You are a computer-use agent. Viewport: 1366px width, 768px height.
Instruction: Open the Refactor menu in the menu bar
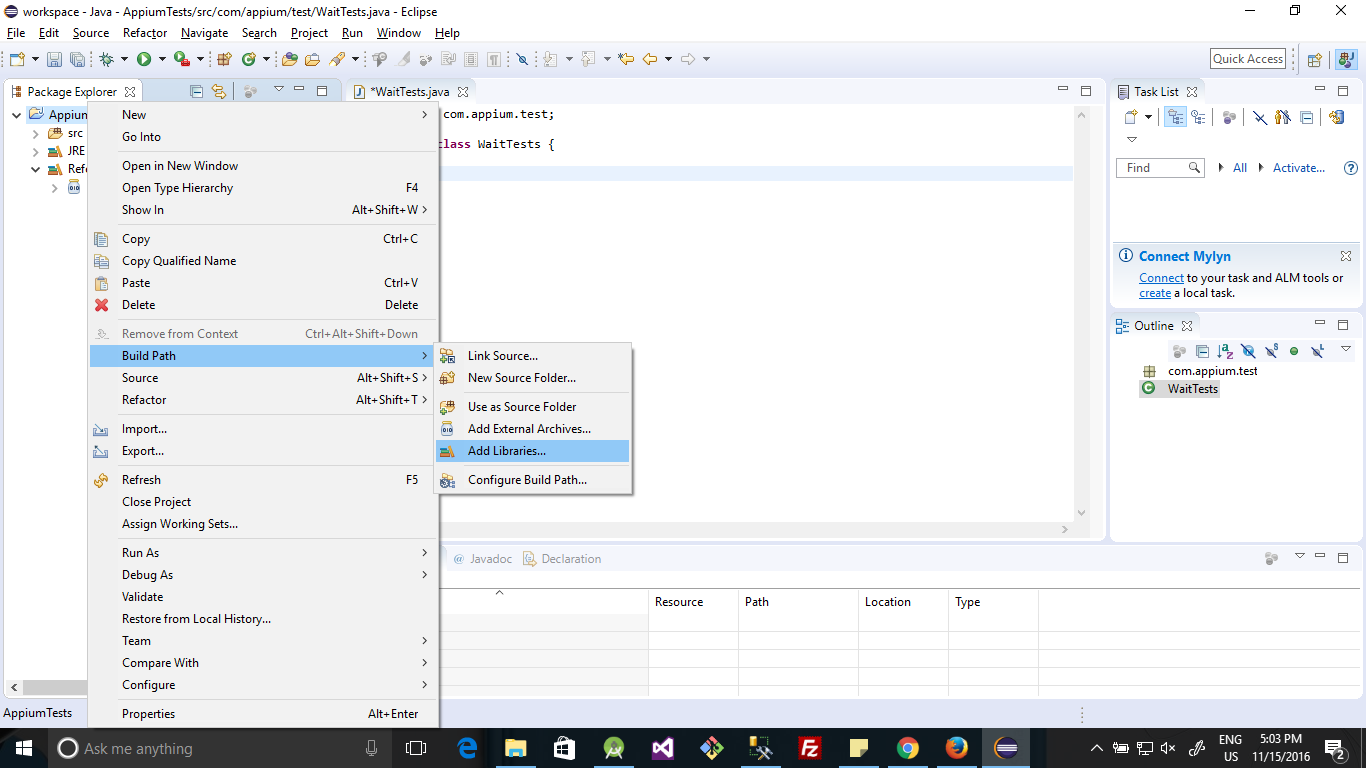145,33
